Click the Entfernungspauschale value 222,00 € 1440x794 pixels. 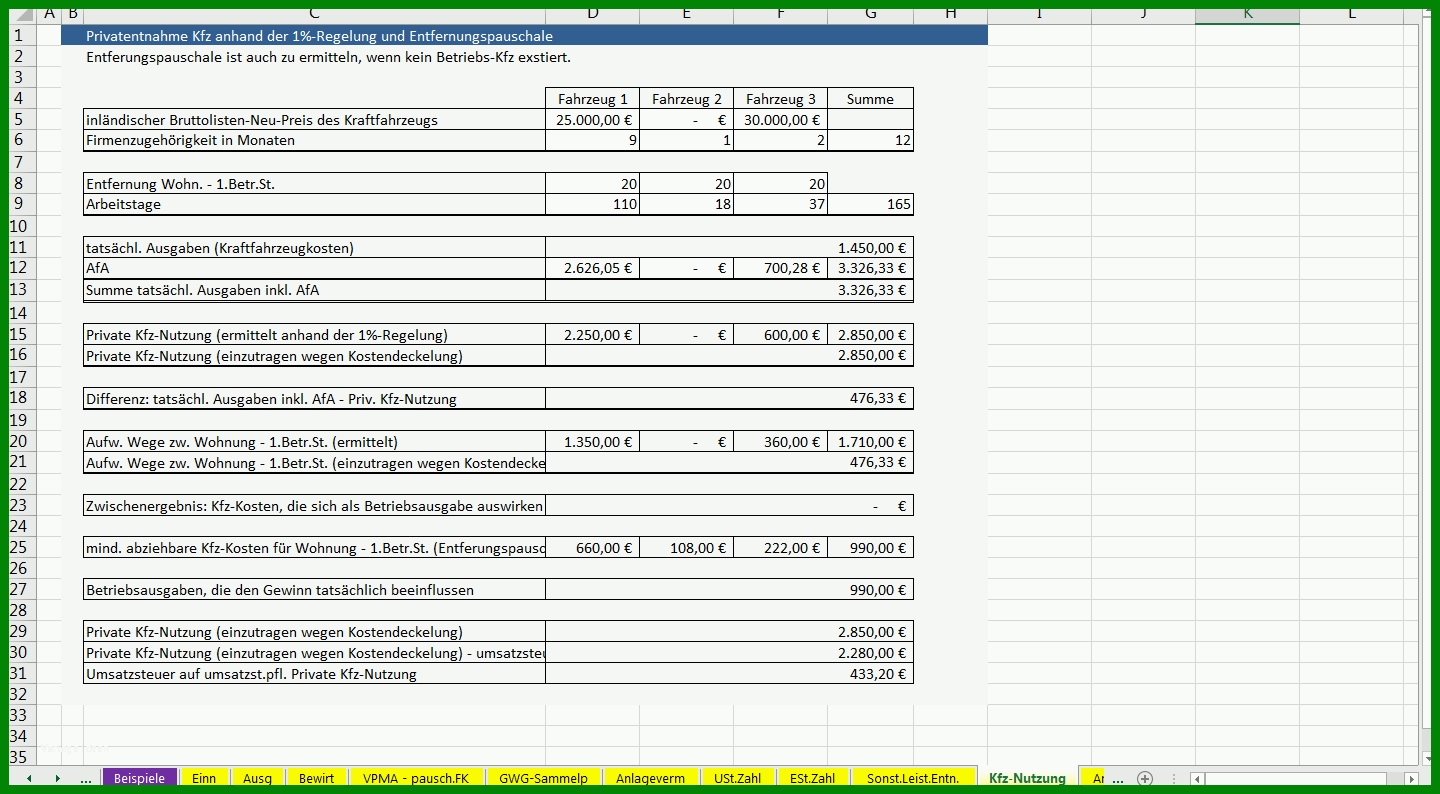click(780, 547)
